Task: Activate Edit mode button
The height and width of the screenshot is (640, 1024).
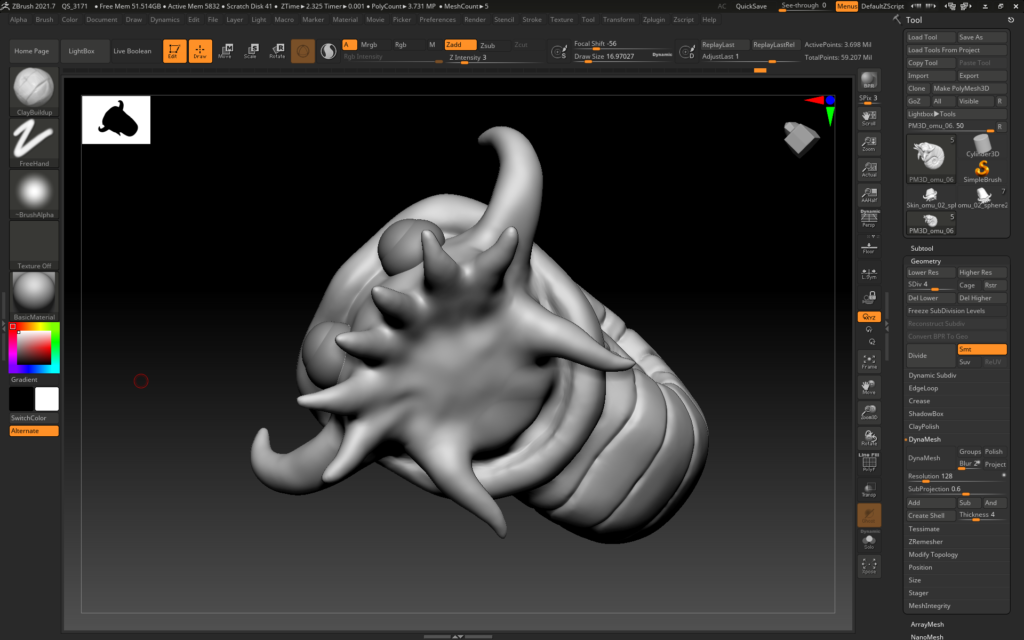Action: pyautogui.click(x=174, y=50)
